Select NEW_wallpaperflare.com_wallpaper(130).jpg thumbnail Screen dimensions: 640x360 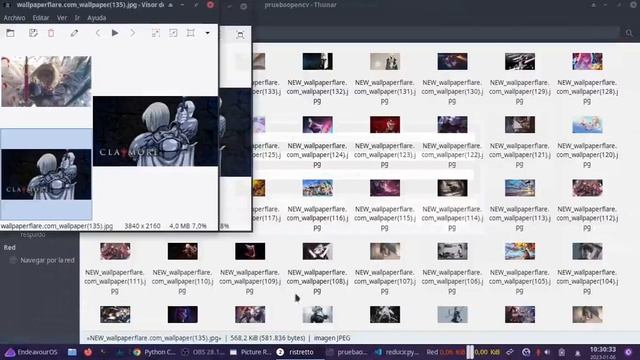click(x=452, y=62)
